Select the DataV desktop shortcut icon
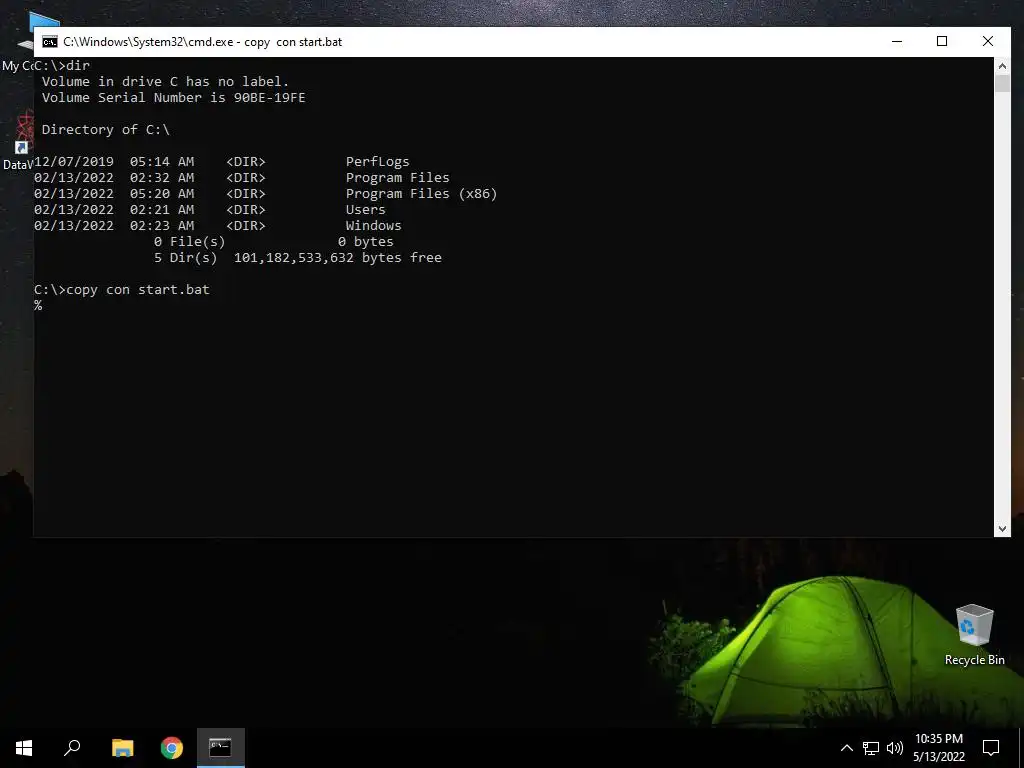This screenshot has height=768, width=1024. (x=18, y=142)
